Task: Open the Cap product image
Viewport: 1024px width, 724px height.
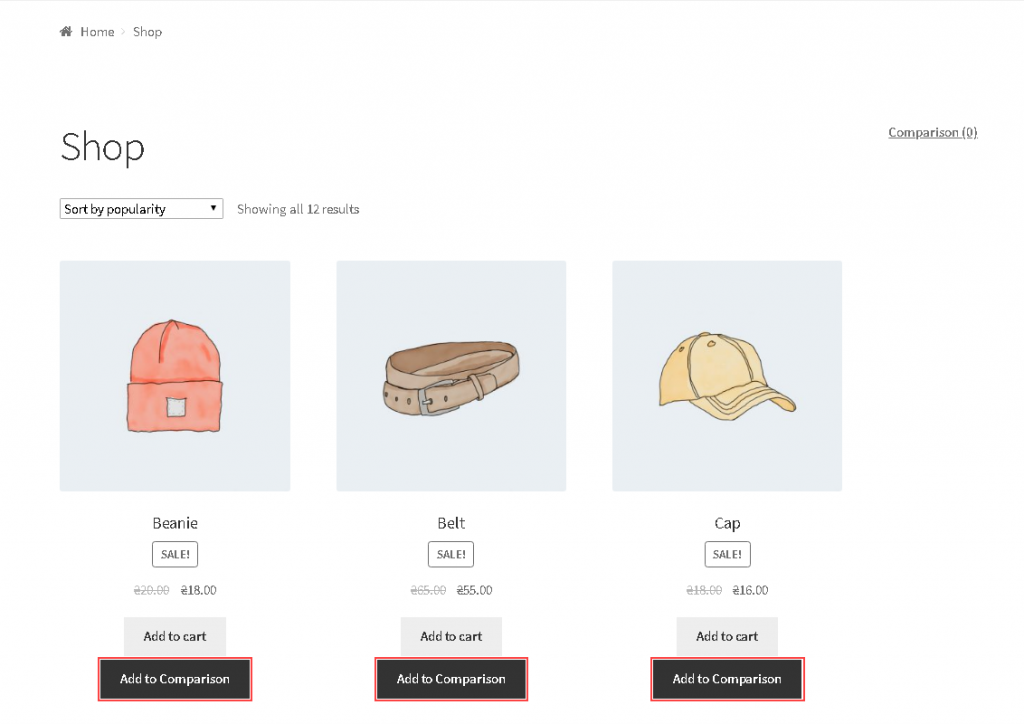Action: (726, 375)
